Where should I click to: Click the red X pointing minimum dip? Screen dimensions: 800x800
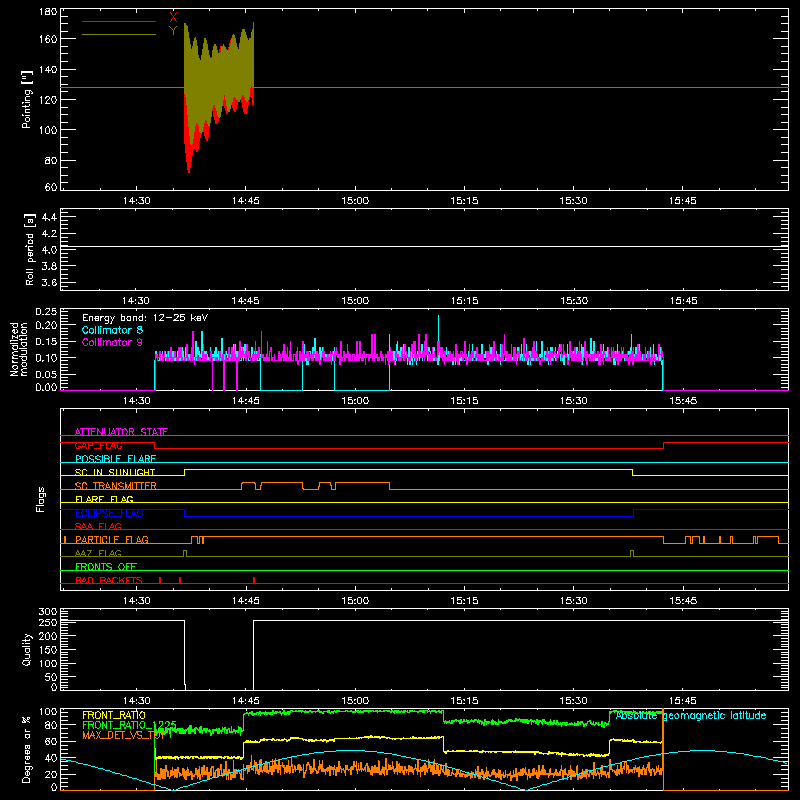(189, 163)
